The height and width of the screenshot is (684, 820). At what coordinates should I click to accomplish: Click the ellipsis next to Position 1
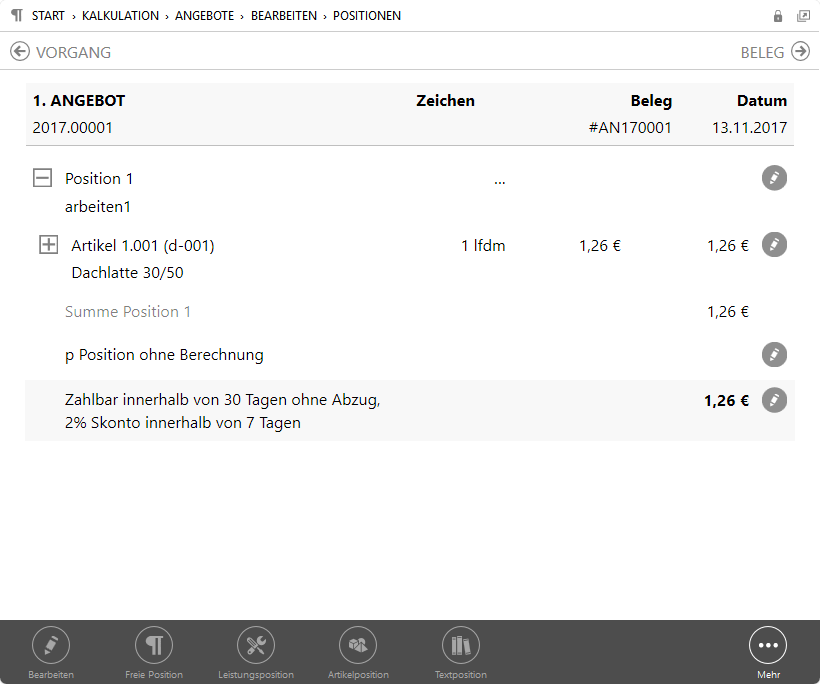pyautogui.click(x=499, y=180)
